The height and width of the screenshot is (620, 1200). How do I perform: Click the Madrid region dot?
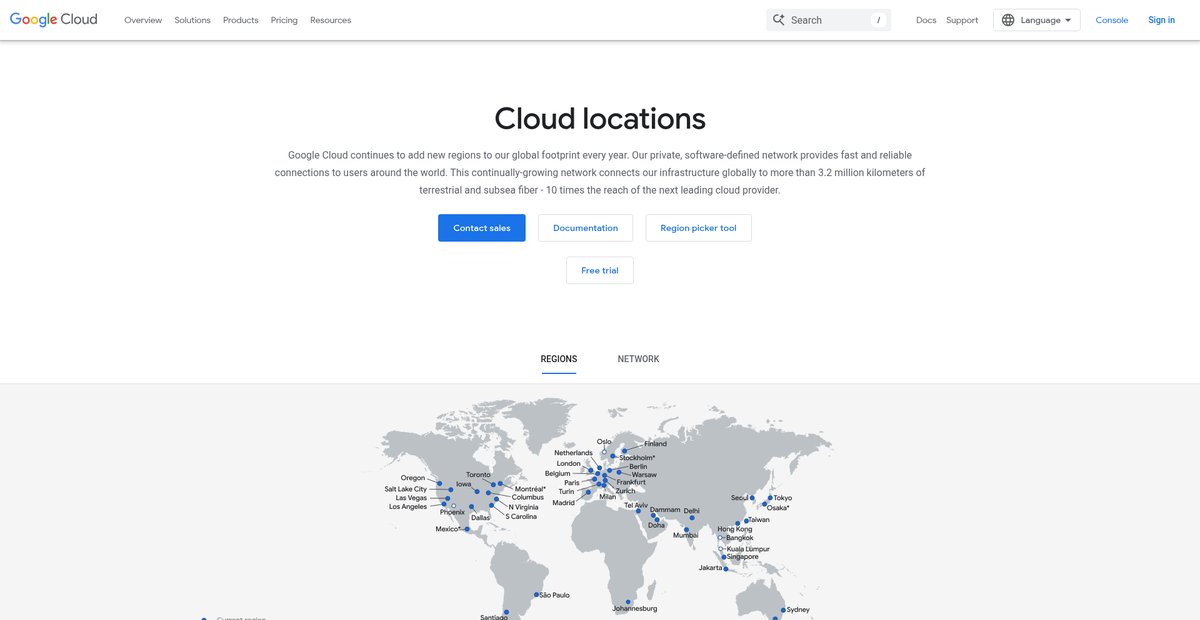(x=588, y=492)
